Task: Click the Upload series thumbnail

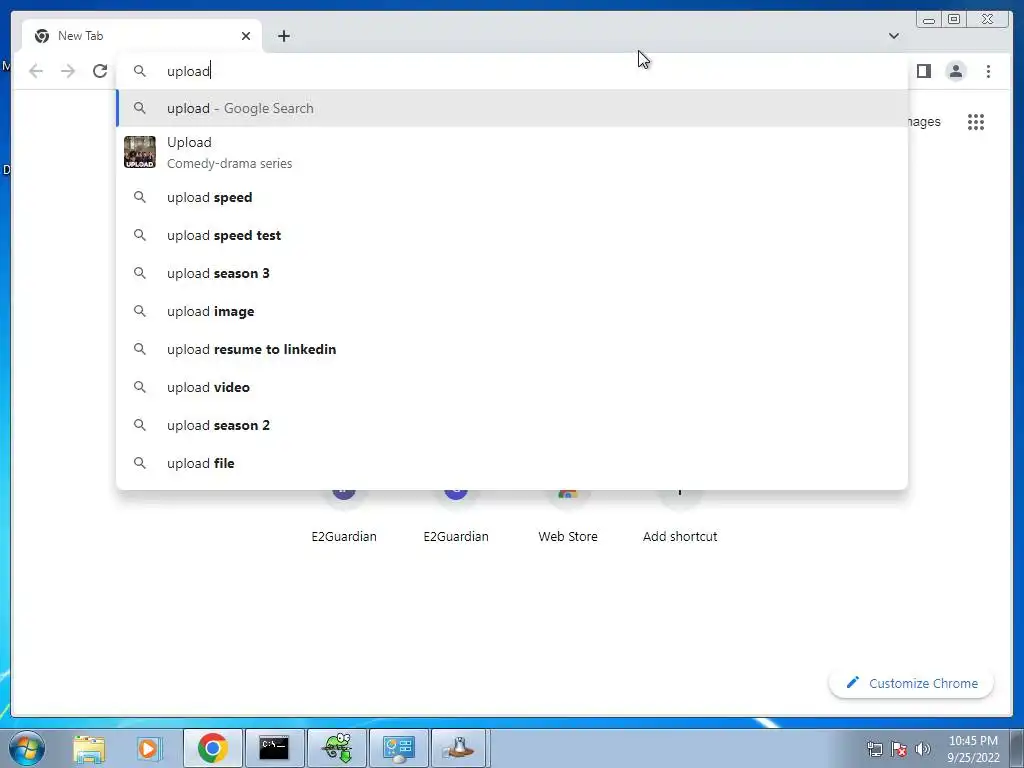Action: click(x=140, y=152)
